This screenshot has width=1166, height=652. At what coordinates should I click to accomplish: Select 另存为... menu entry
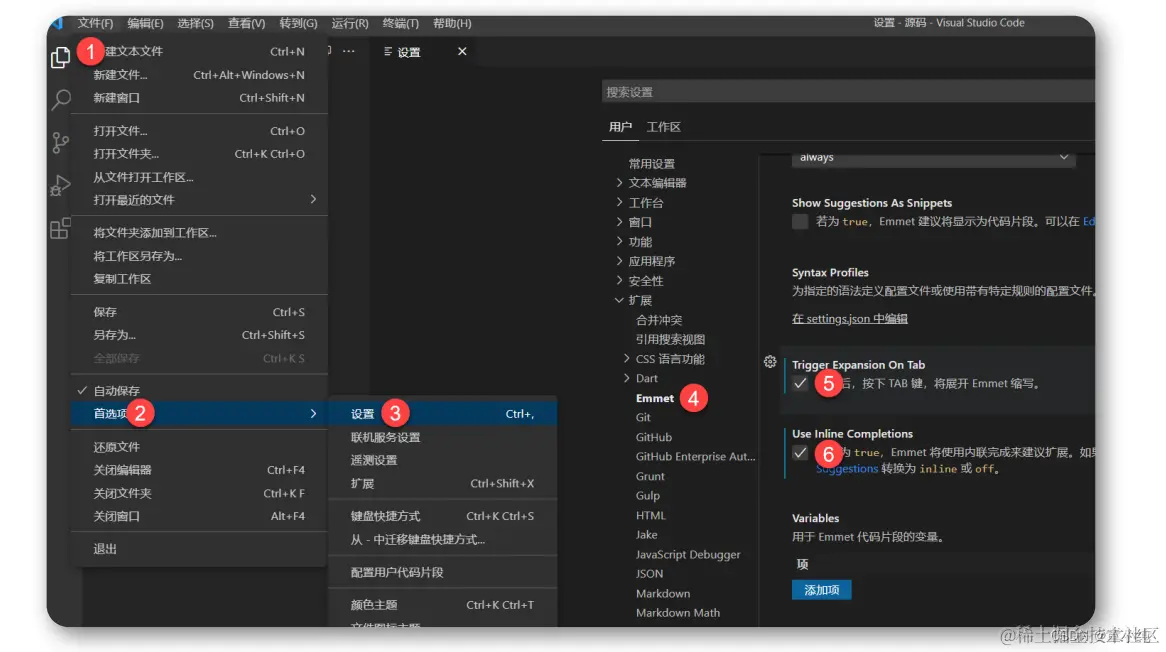(x=199, y=335)
